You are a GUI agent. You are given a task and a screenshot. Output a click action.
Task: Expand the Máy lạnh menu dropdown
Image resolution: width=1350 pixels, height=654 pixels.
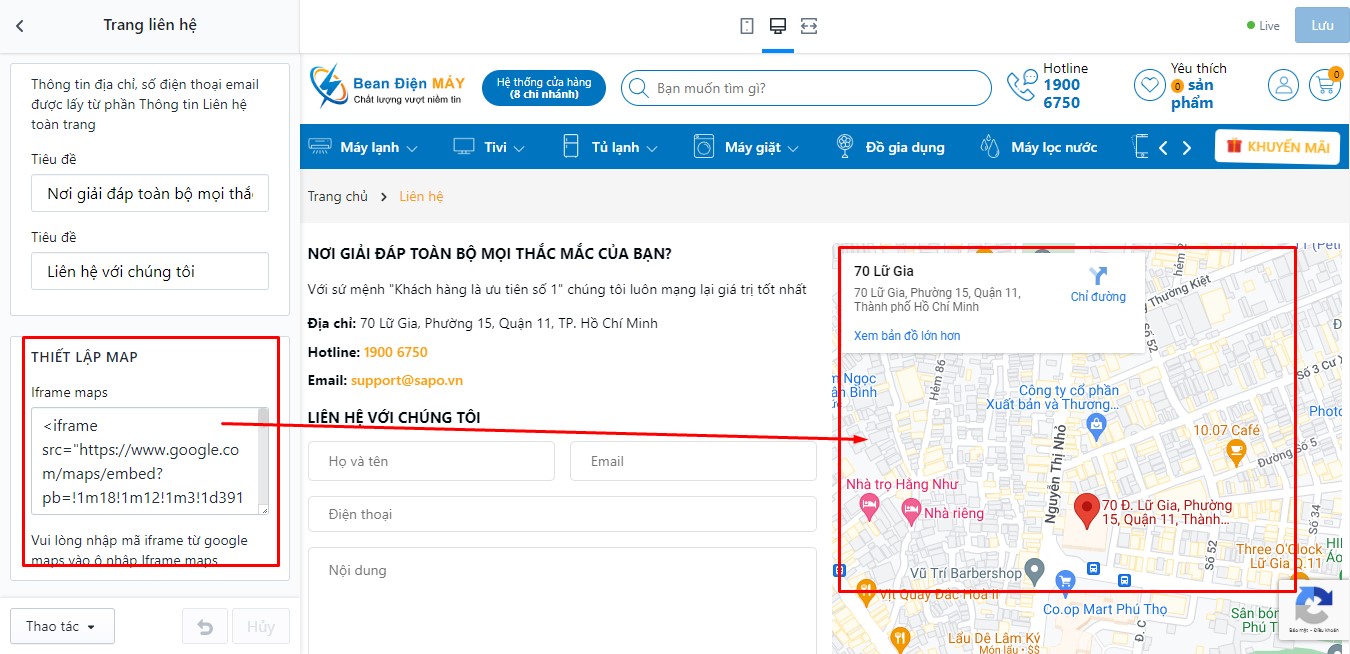412,149
